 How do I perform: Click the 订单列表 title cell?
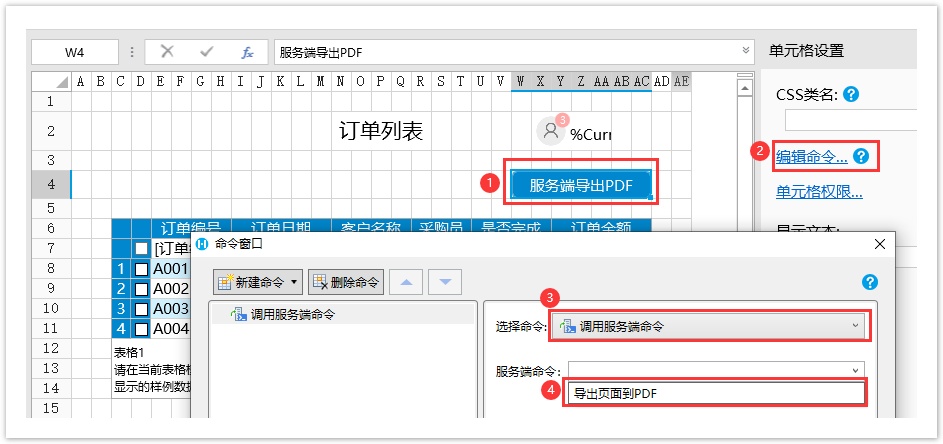[381, 131]
